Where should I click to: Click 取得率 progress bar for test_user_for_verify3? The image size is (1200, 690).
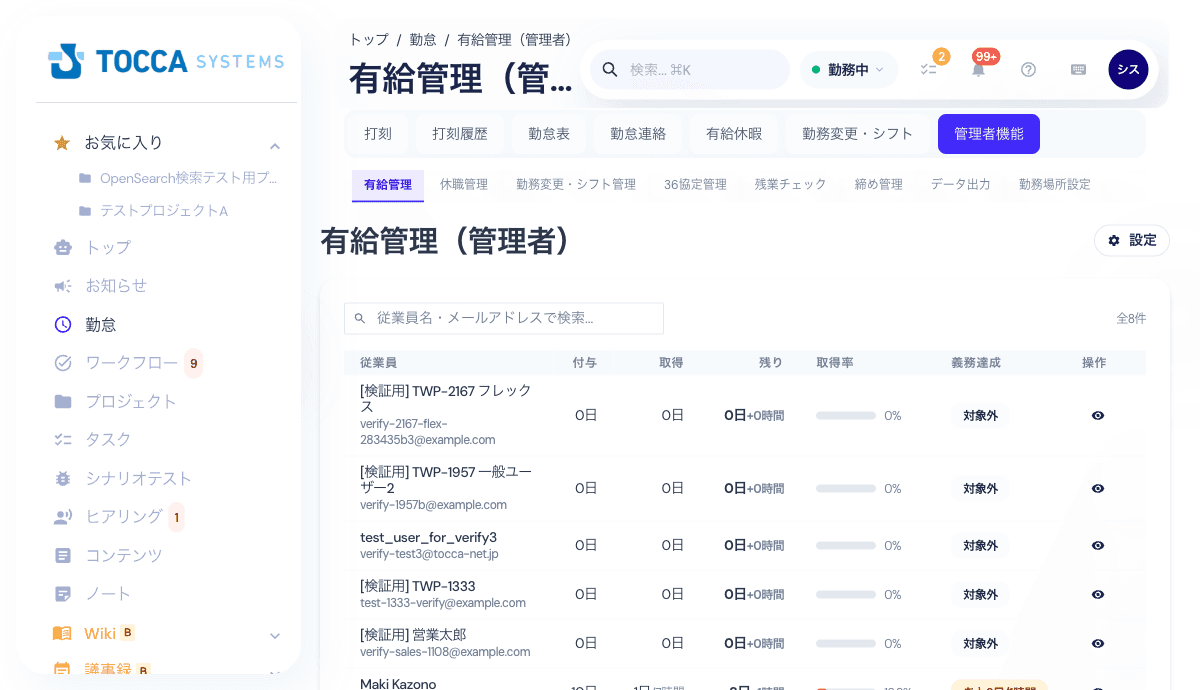[x=846, y=546]
